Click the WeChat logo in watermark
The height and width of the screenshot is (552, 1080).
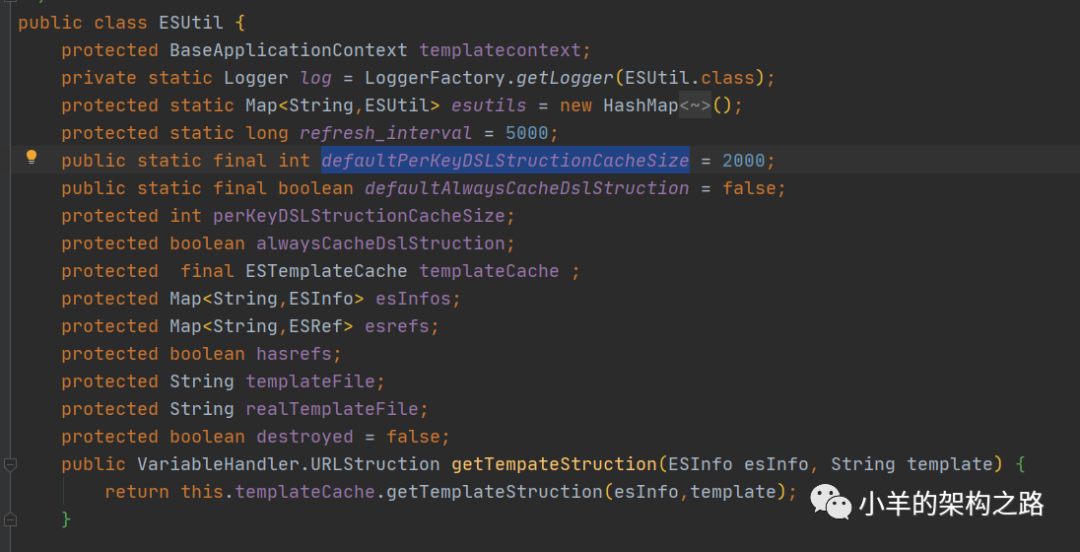click(x=829, y=501)
